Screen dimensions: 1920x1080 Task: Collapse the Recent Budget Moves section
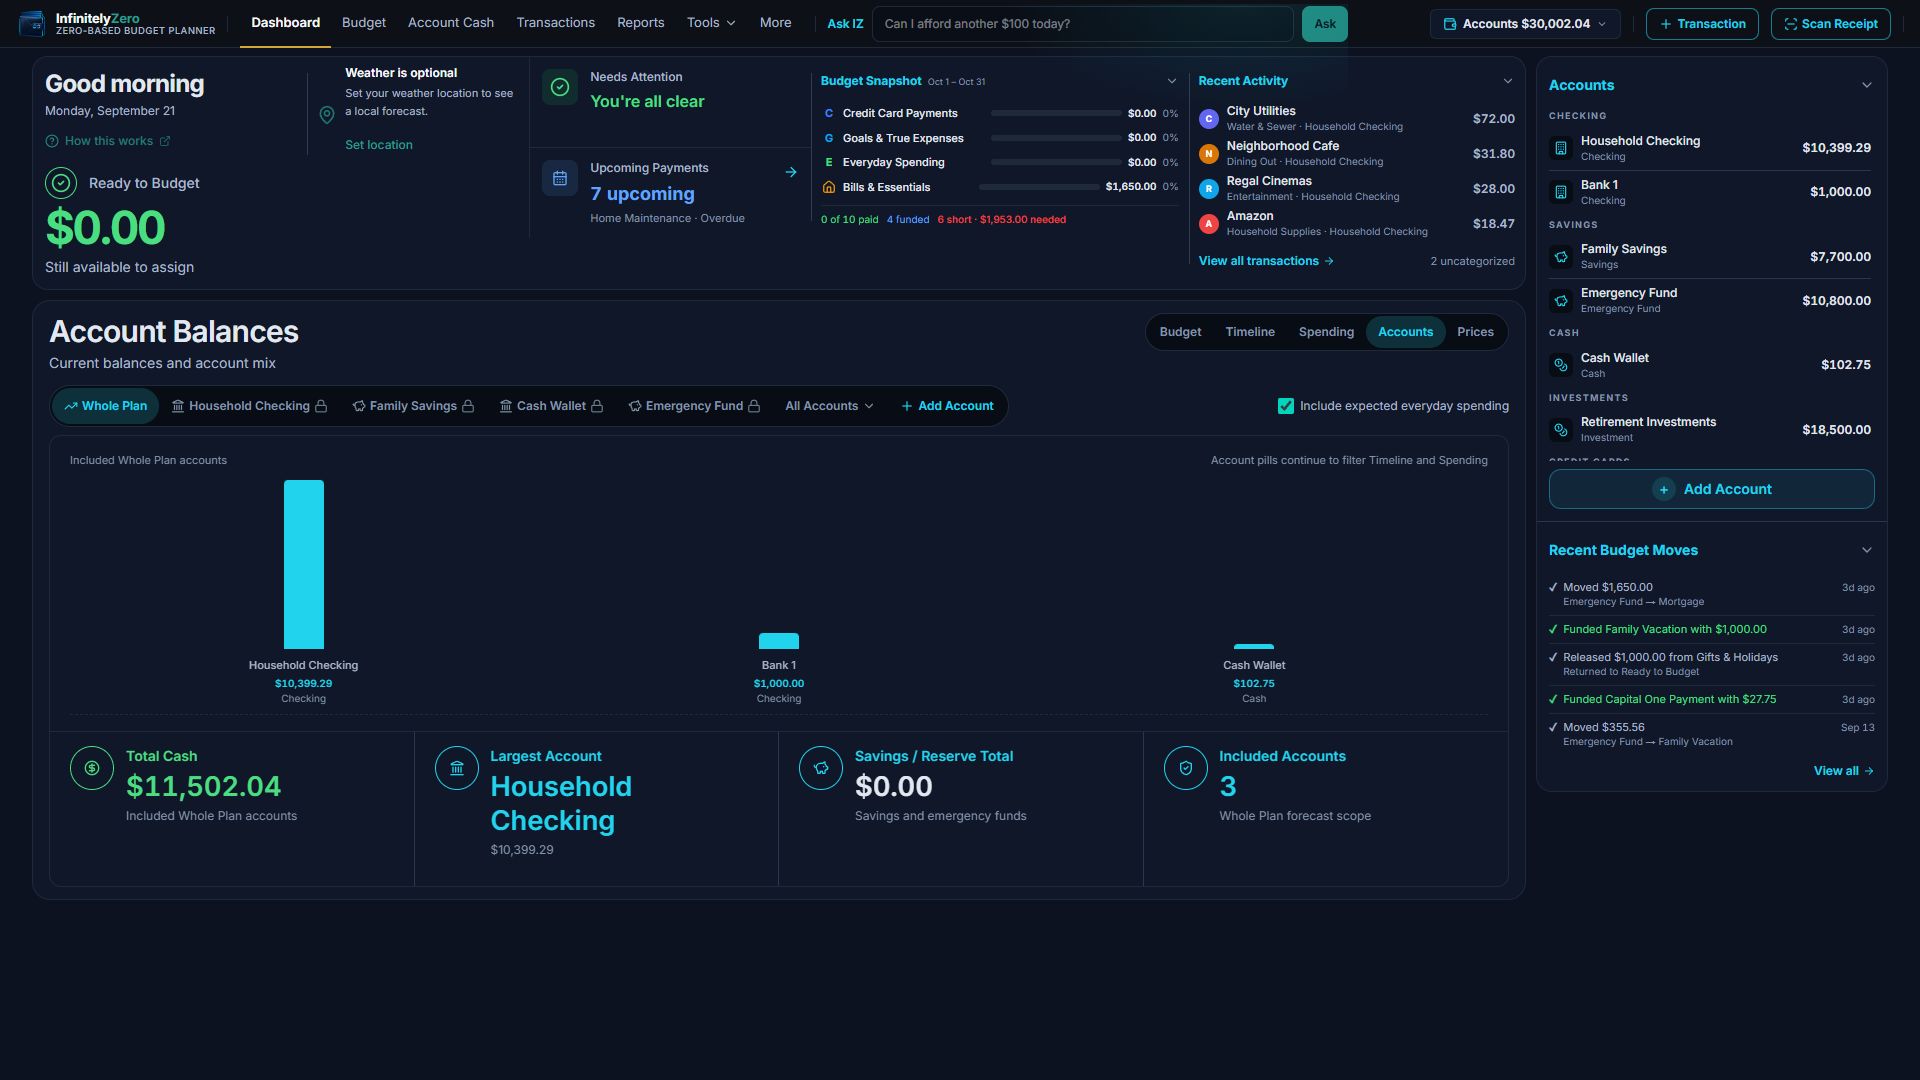(x=1867, y=550)
